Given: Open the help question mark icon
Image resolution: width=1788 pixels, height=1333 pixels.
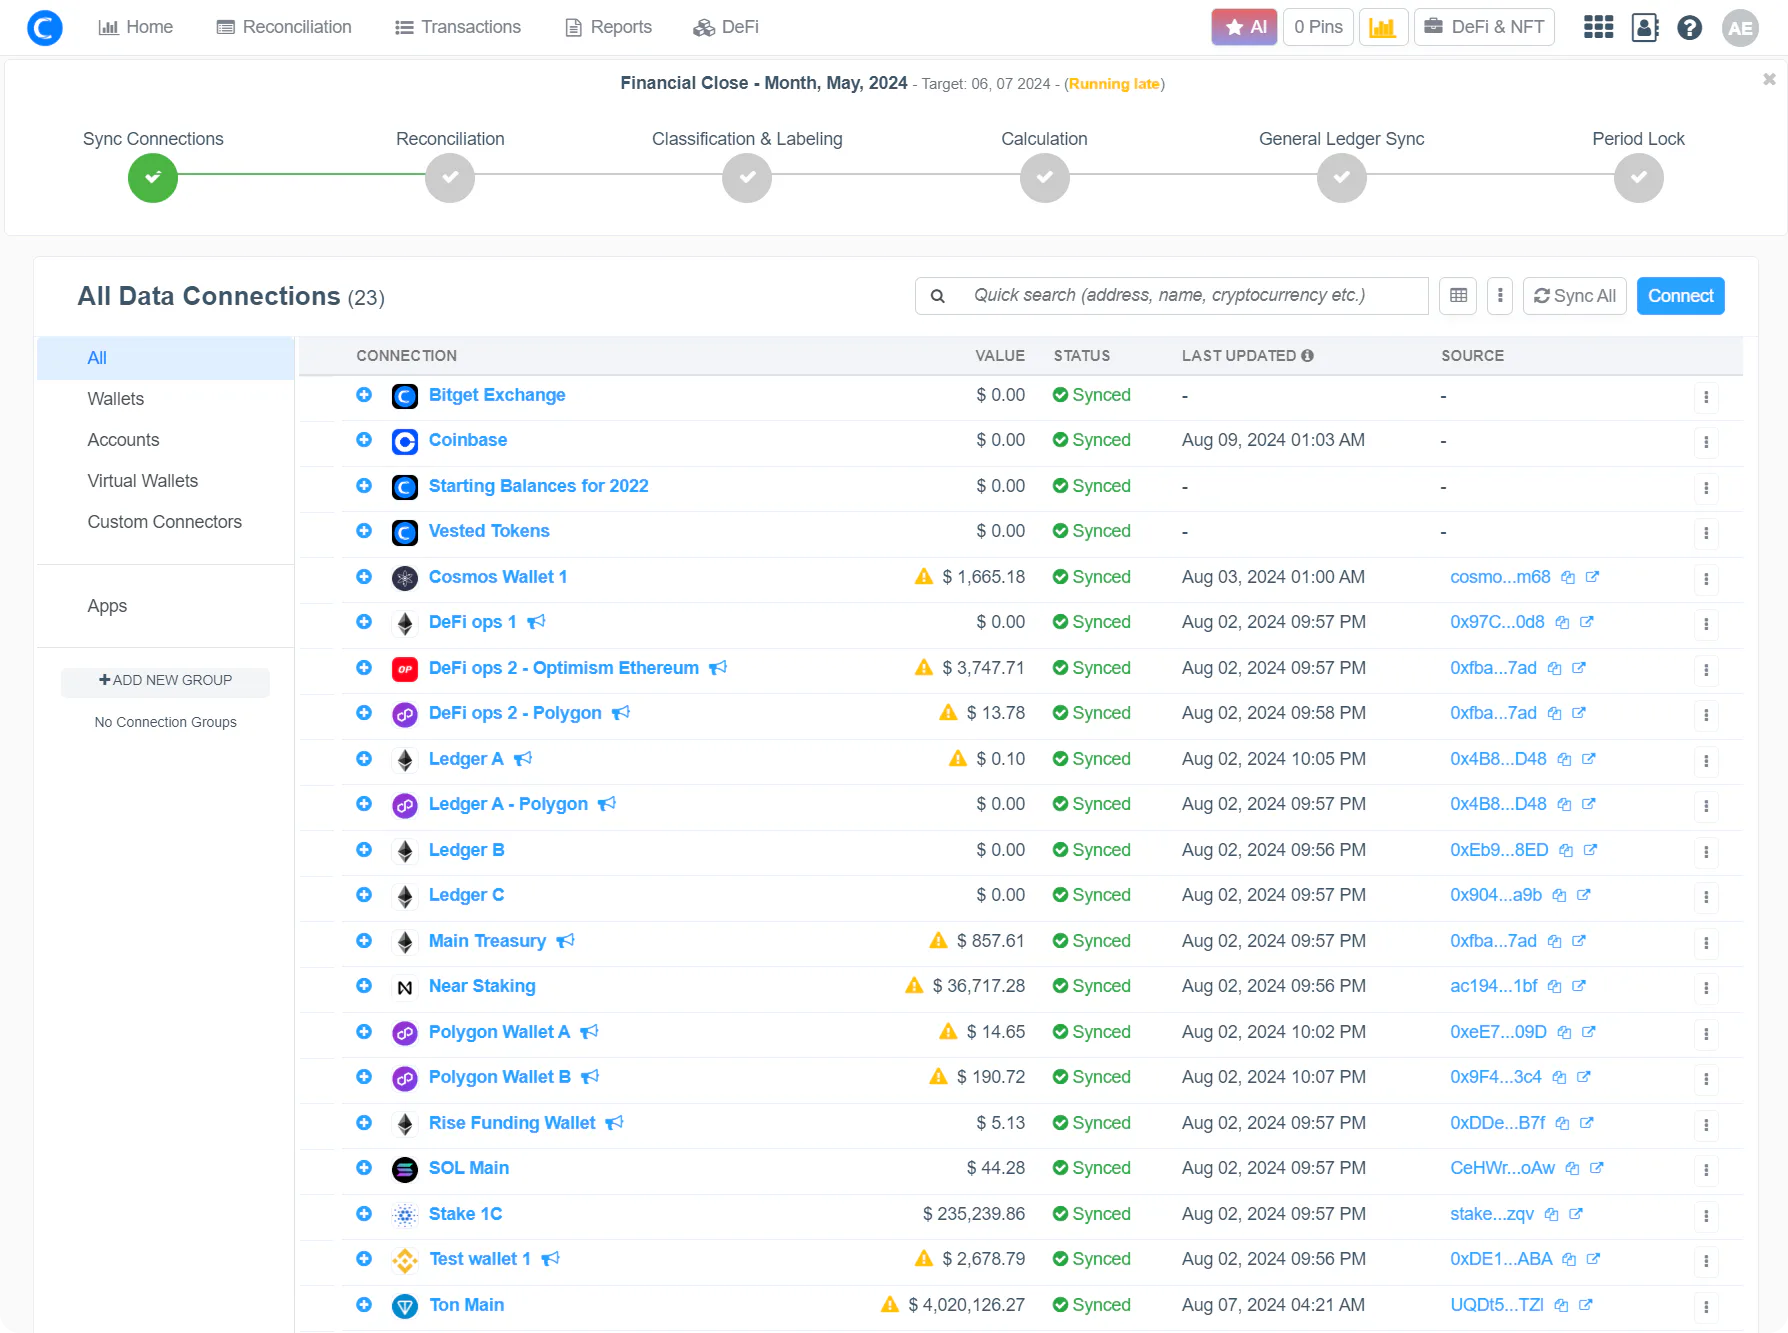Looking at the screenshot, I should 1690,27.
